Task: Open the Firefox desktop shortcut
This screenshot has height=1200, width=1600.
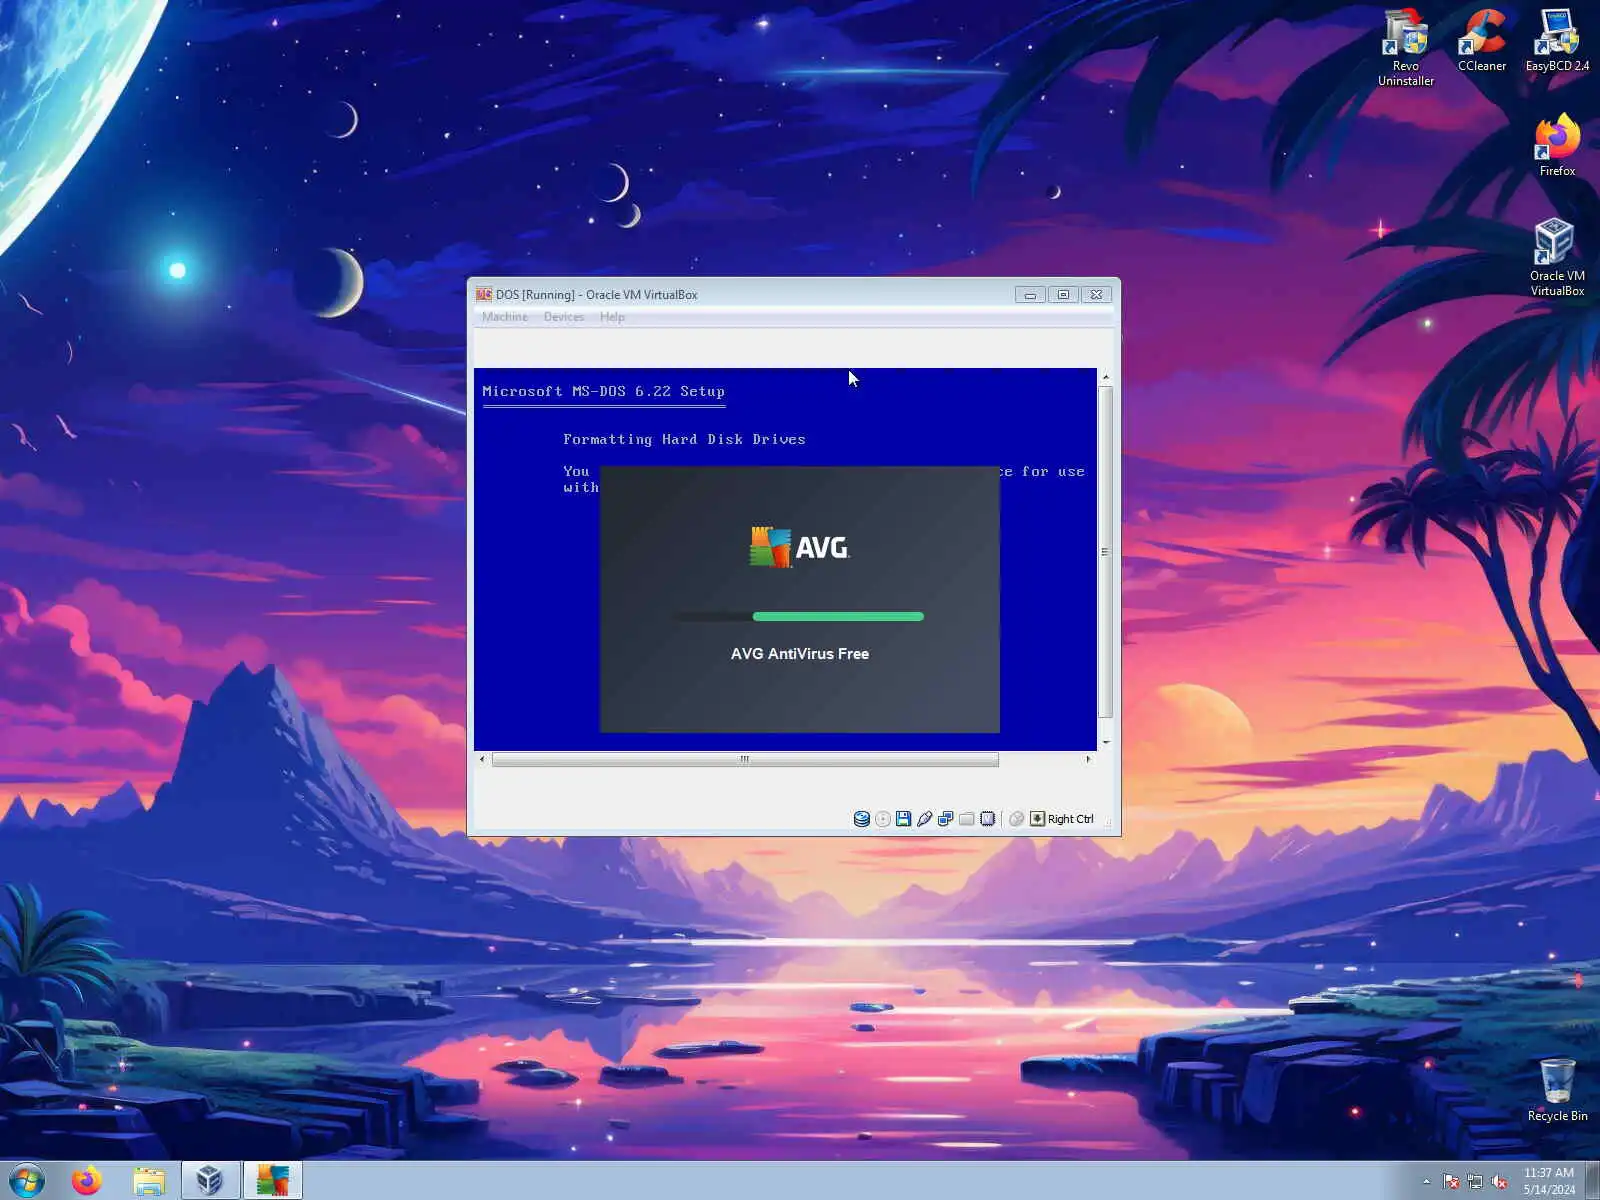Action: point(1557,146)
